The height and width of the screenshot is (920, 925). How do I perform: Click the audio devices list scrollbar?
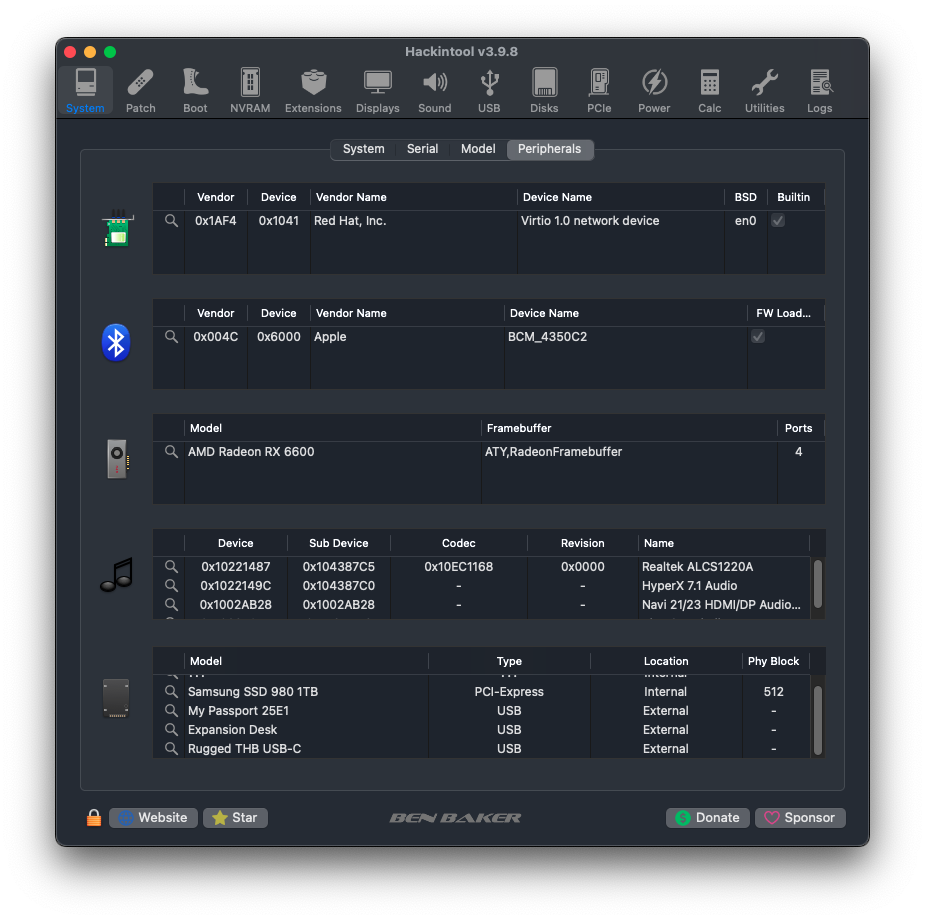[817, 585]
